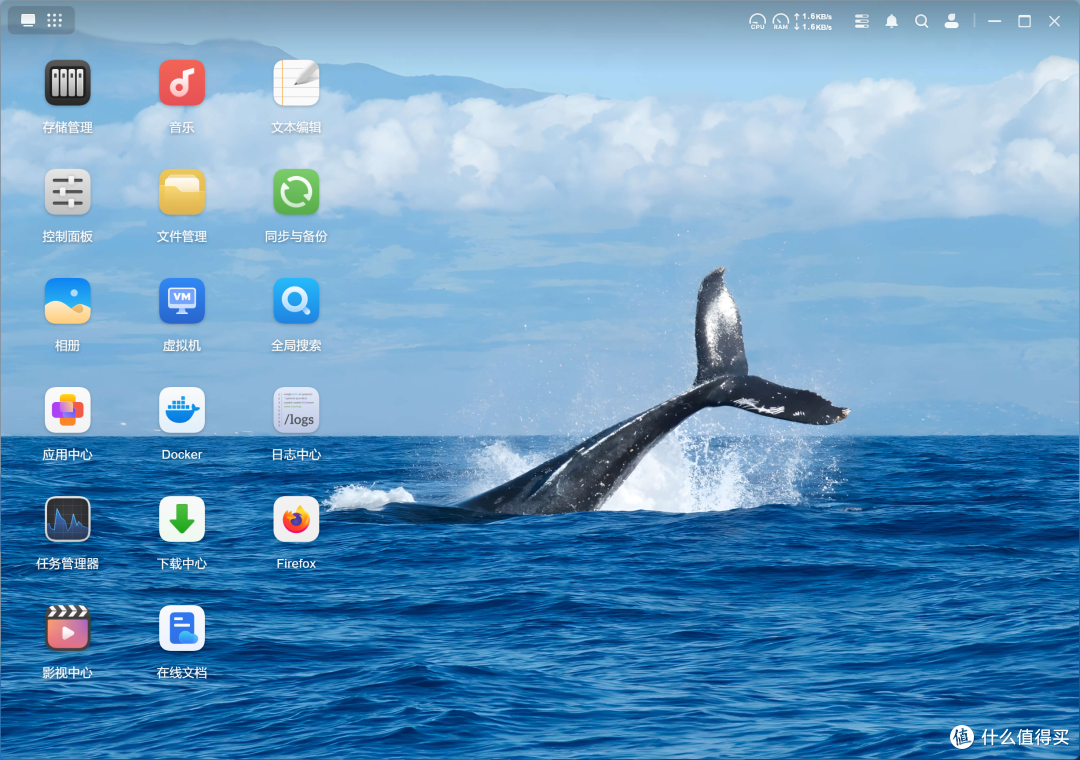Open the app grid launcher icon
Screen dimensions: 1080x760
(54, 20)
